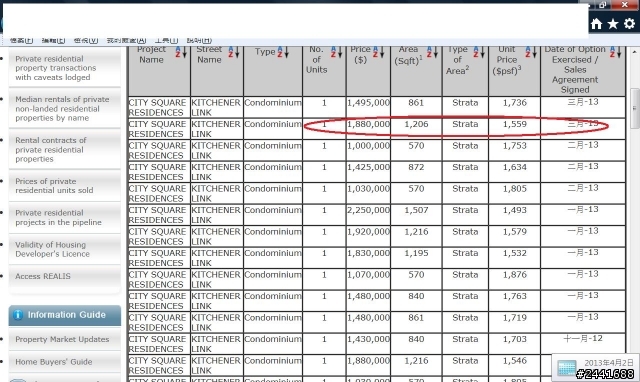This screenshot has width=640, height=382.
Task: Sort by Price ($) column icon
Action: pyautogui.click(x=378, y=52)
